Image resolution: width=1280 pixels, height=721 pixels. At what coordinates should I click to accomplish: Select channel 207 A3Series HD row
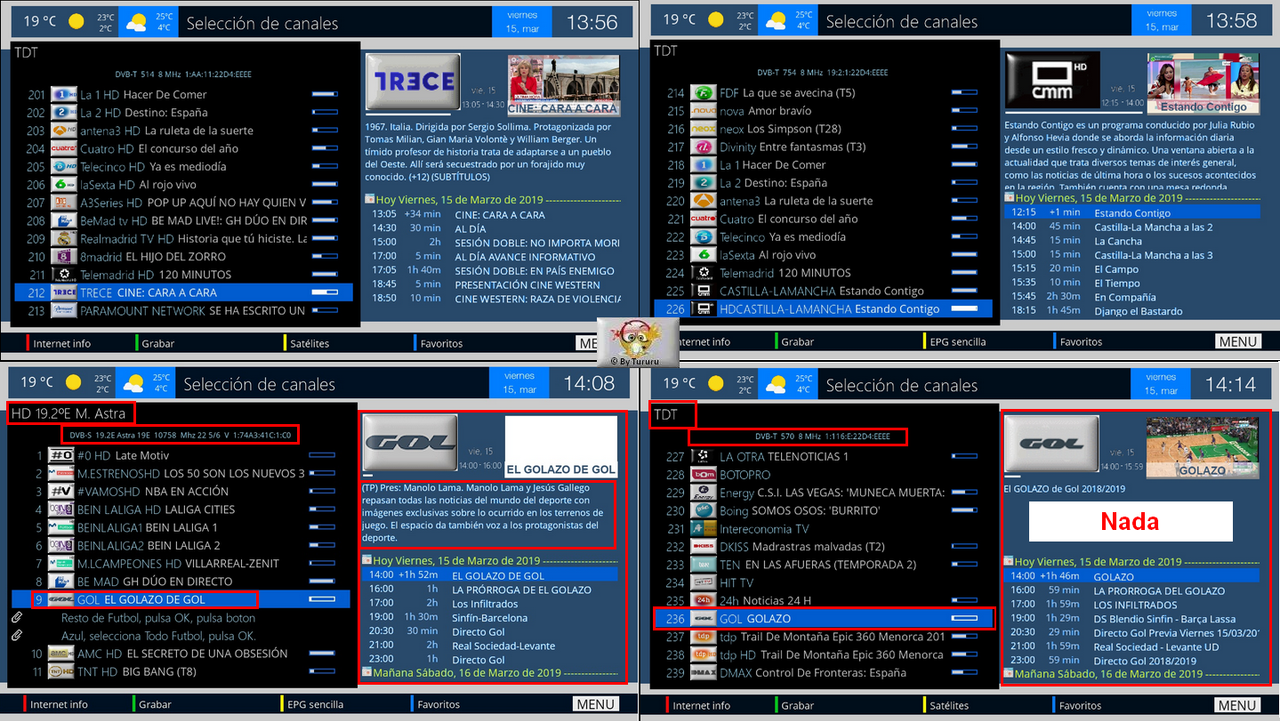click(183, 203)
